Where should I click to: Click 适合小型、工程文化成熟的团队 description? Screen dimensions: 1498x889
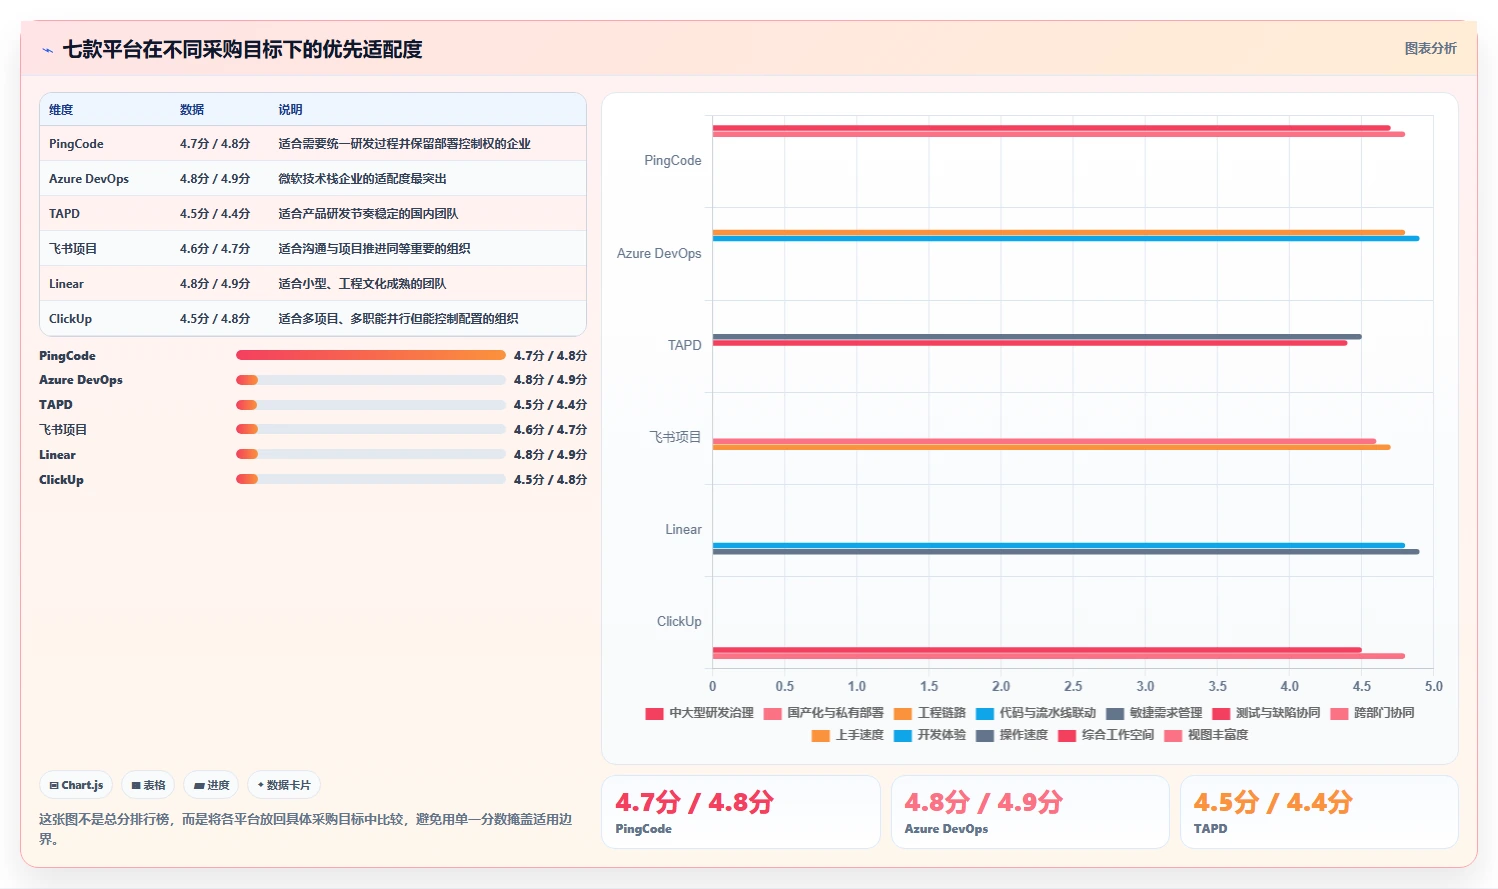tap(362, 284)
